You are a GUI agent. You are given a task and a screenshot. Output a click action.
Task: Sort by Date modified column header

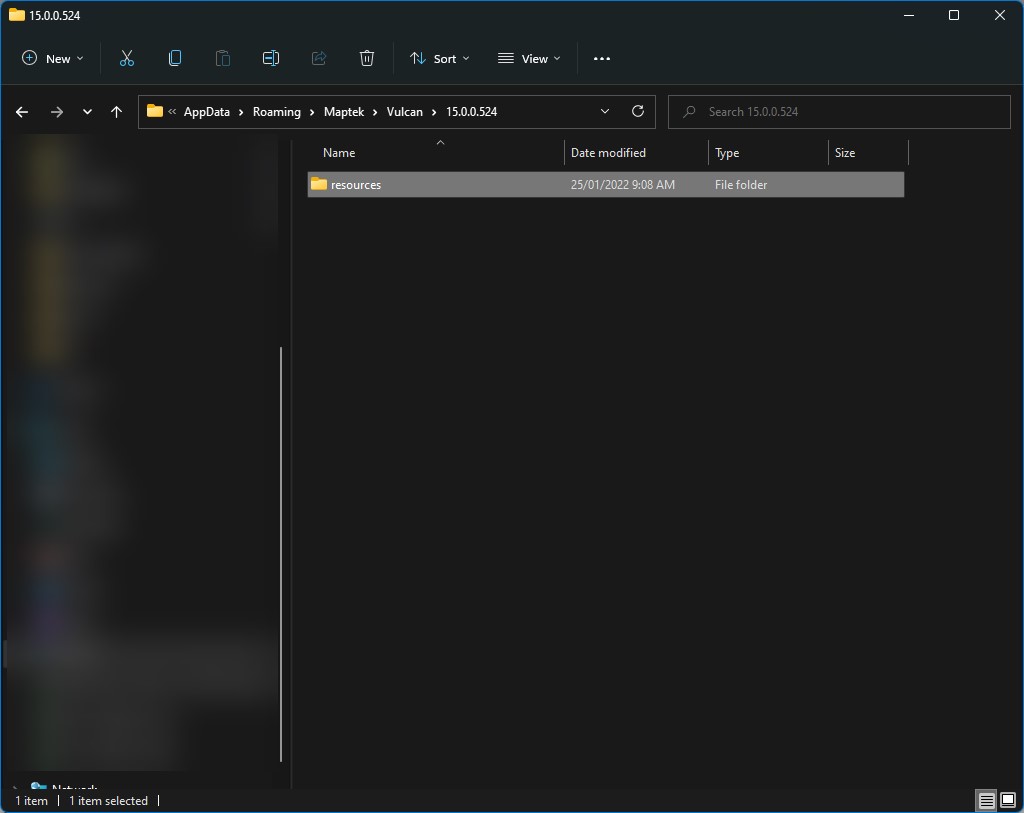[x=608, y=153]
